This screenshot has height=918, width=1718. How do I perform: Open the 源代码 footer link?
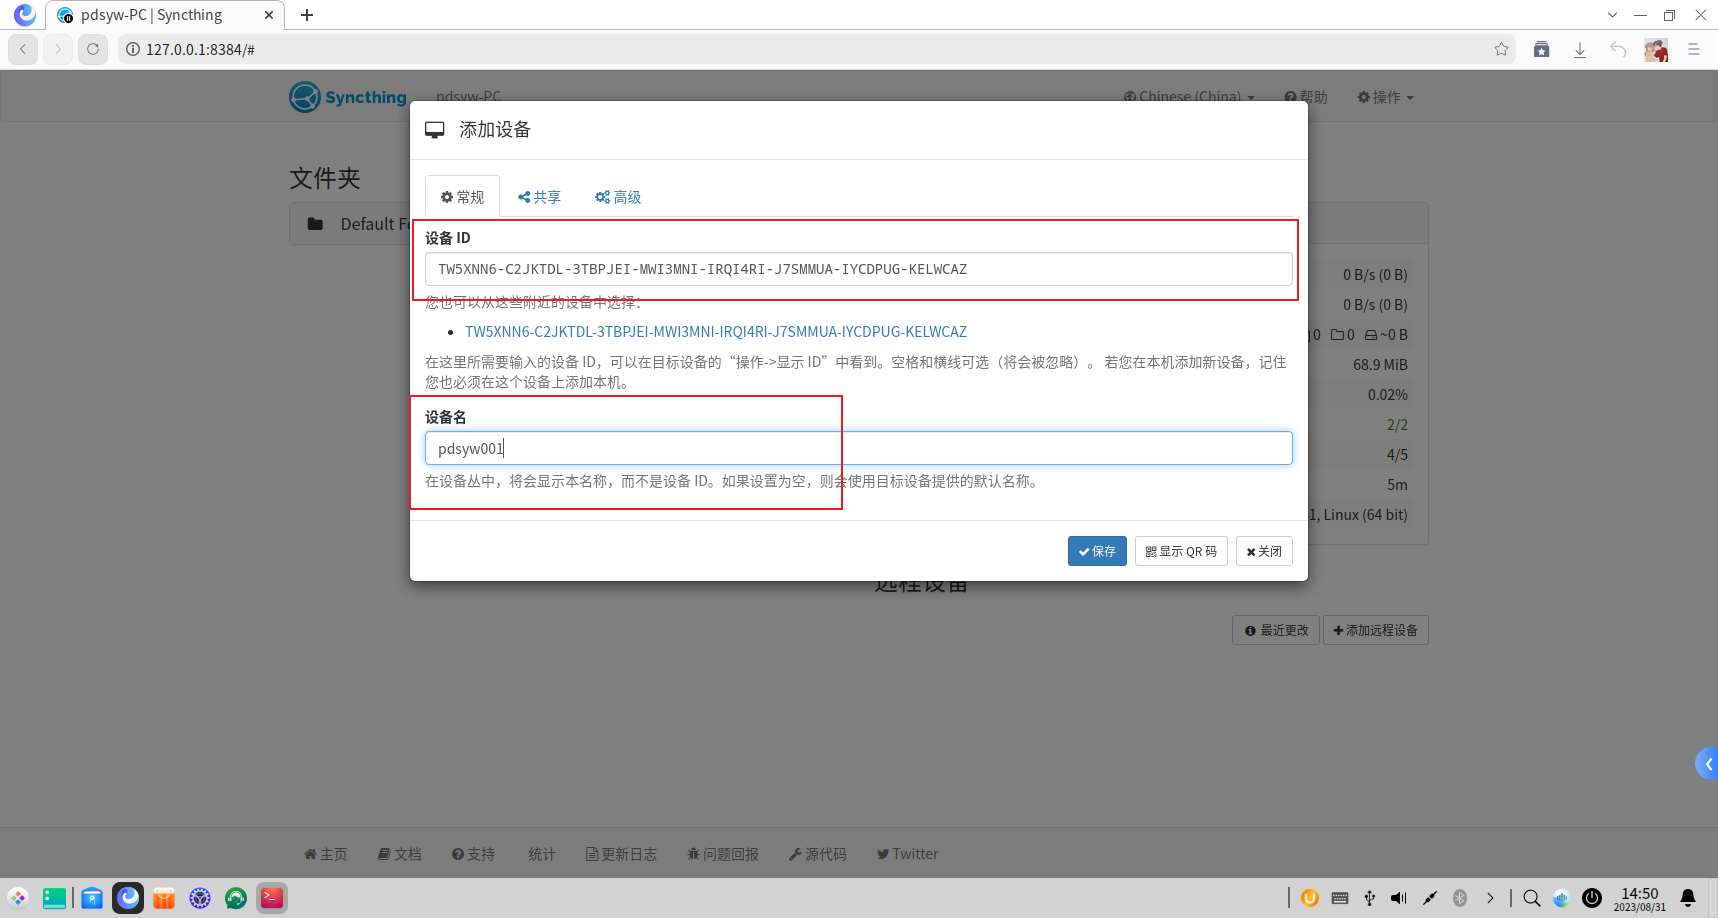(x=818, y=854)
